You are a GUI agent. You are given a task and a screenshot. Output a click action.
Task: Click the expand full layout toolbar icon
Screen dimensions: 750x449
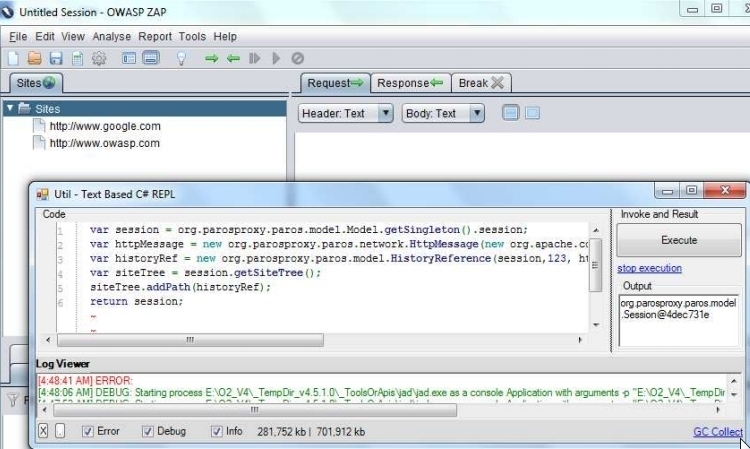pyautogui.click(x=150, y=59)
